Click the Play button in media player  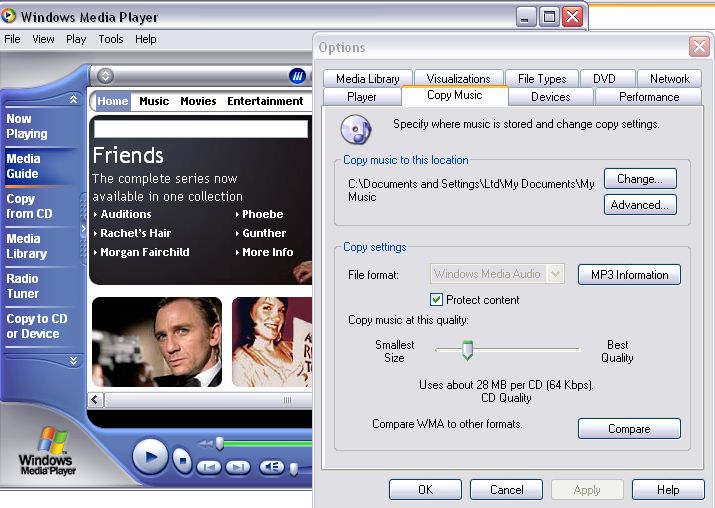click(x=150, y=456)
